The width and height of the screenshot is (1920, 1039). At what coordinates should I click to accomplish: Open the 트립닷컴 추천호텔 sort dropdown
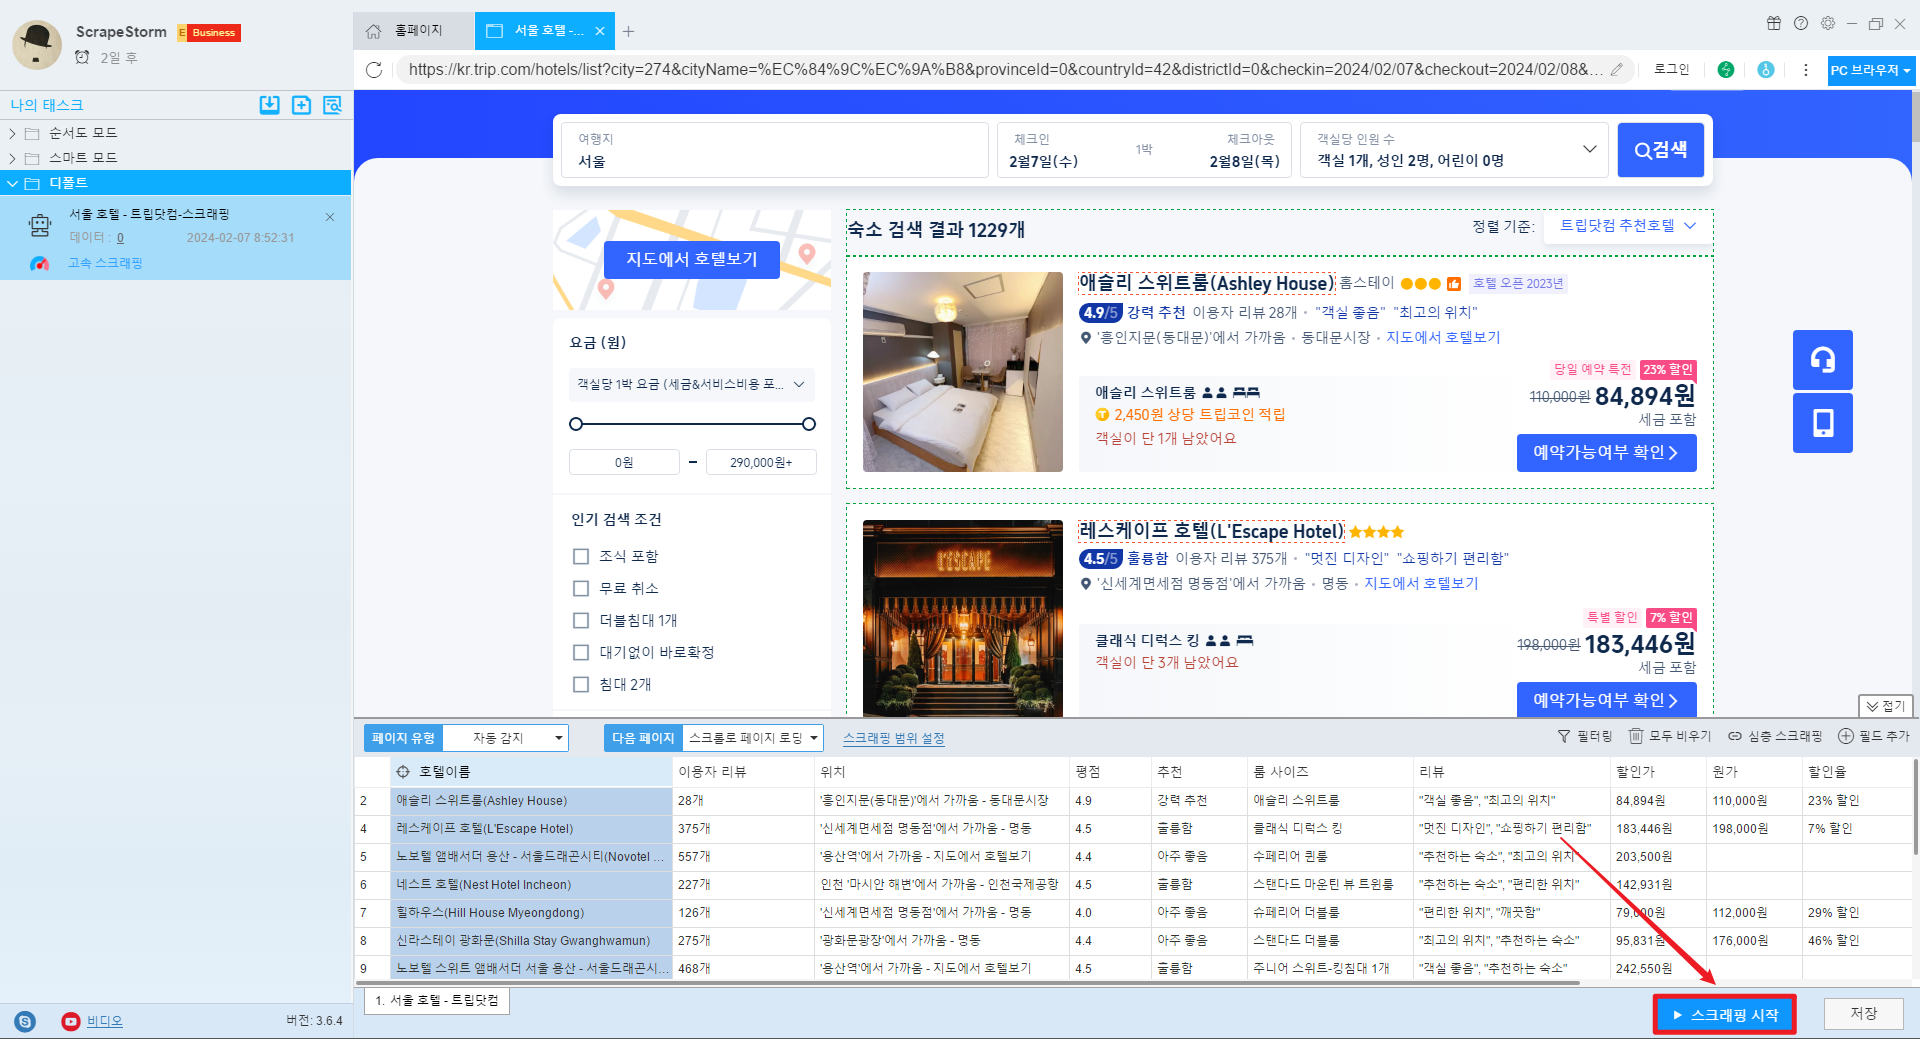[1628, 226]
